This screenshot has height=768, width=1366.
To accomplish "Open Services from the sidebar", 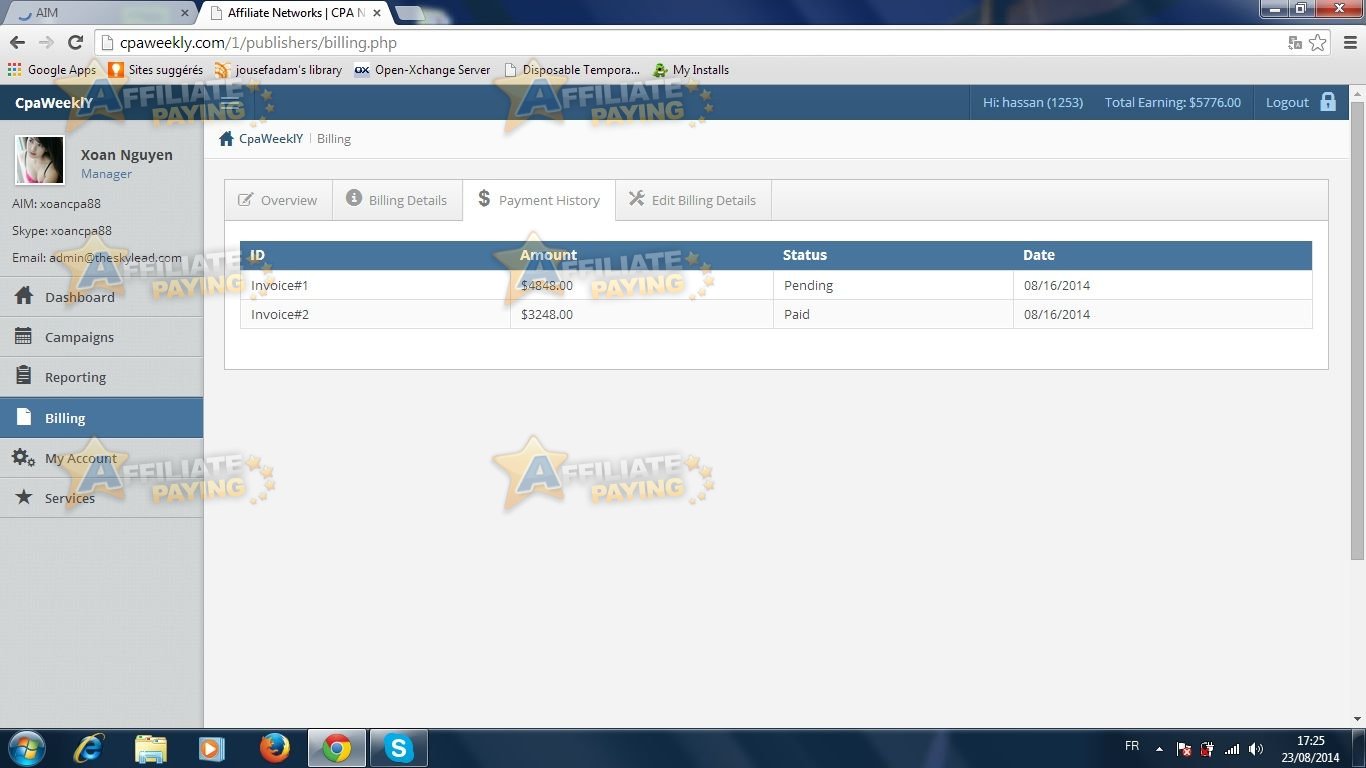I will click(x=101, y=498).
